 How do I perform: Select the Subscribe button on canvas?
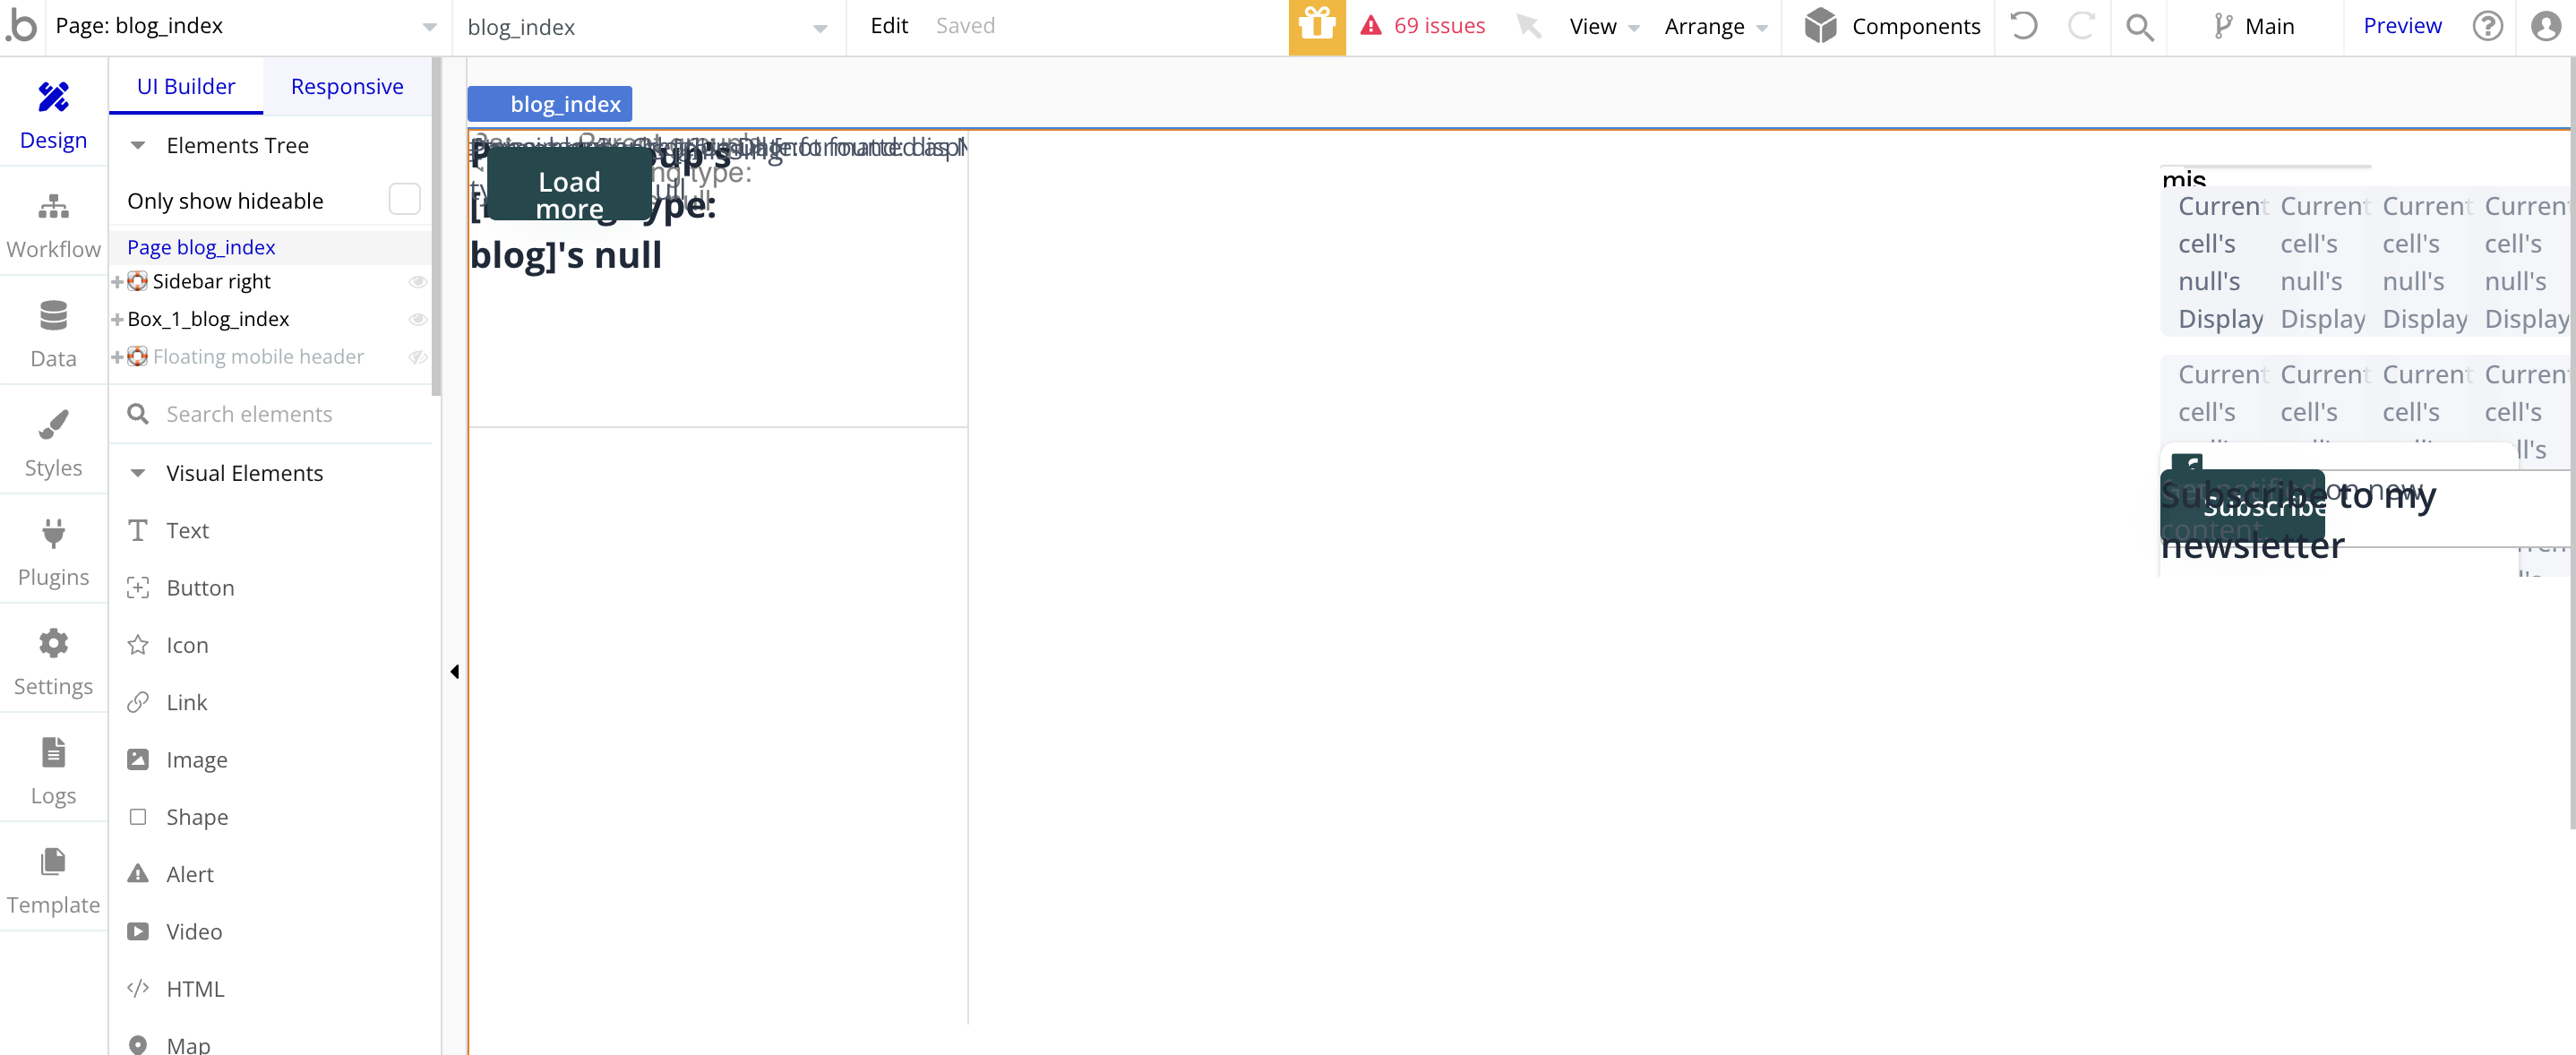2242,505
